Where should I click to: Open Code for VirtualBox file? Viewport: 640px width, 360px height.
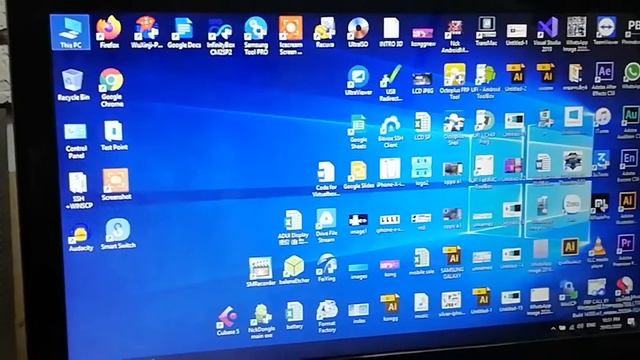pos(326,180)
